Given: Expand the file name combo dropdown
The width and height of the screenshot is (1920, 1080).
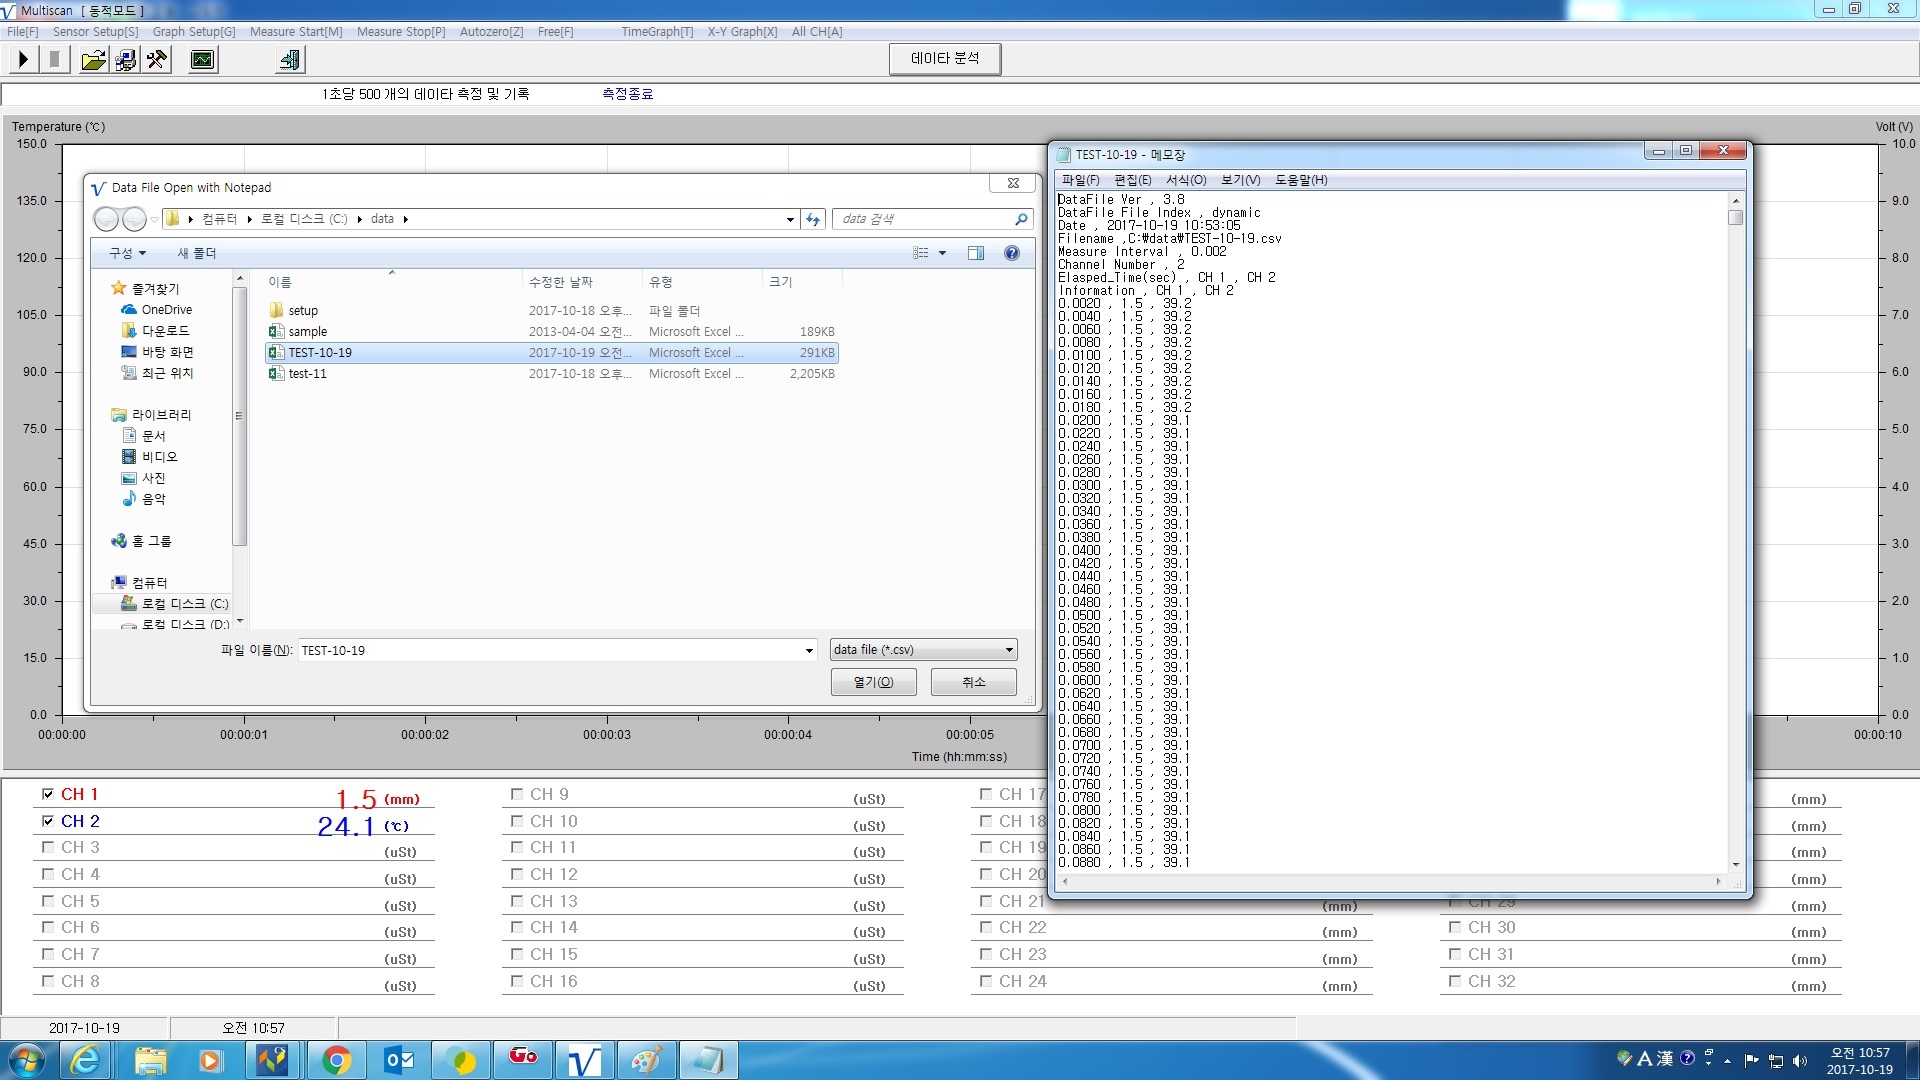Looking at the screenshot, I should (x=809, y=651).
